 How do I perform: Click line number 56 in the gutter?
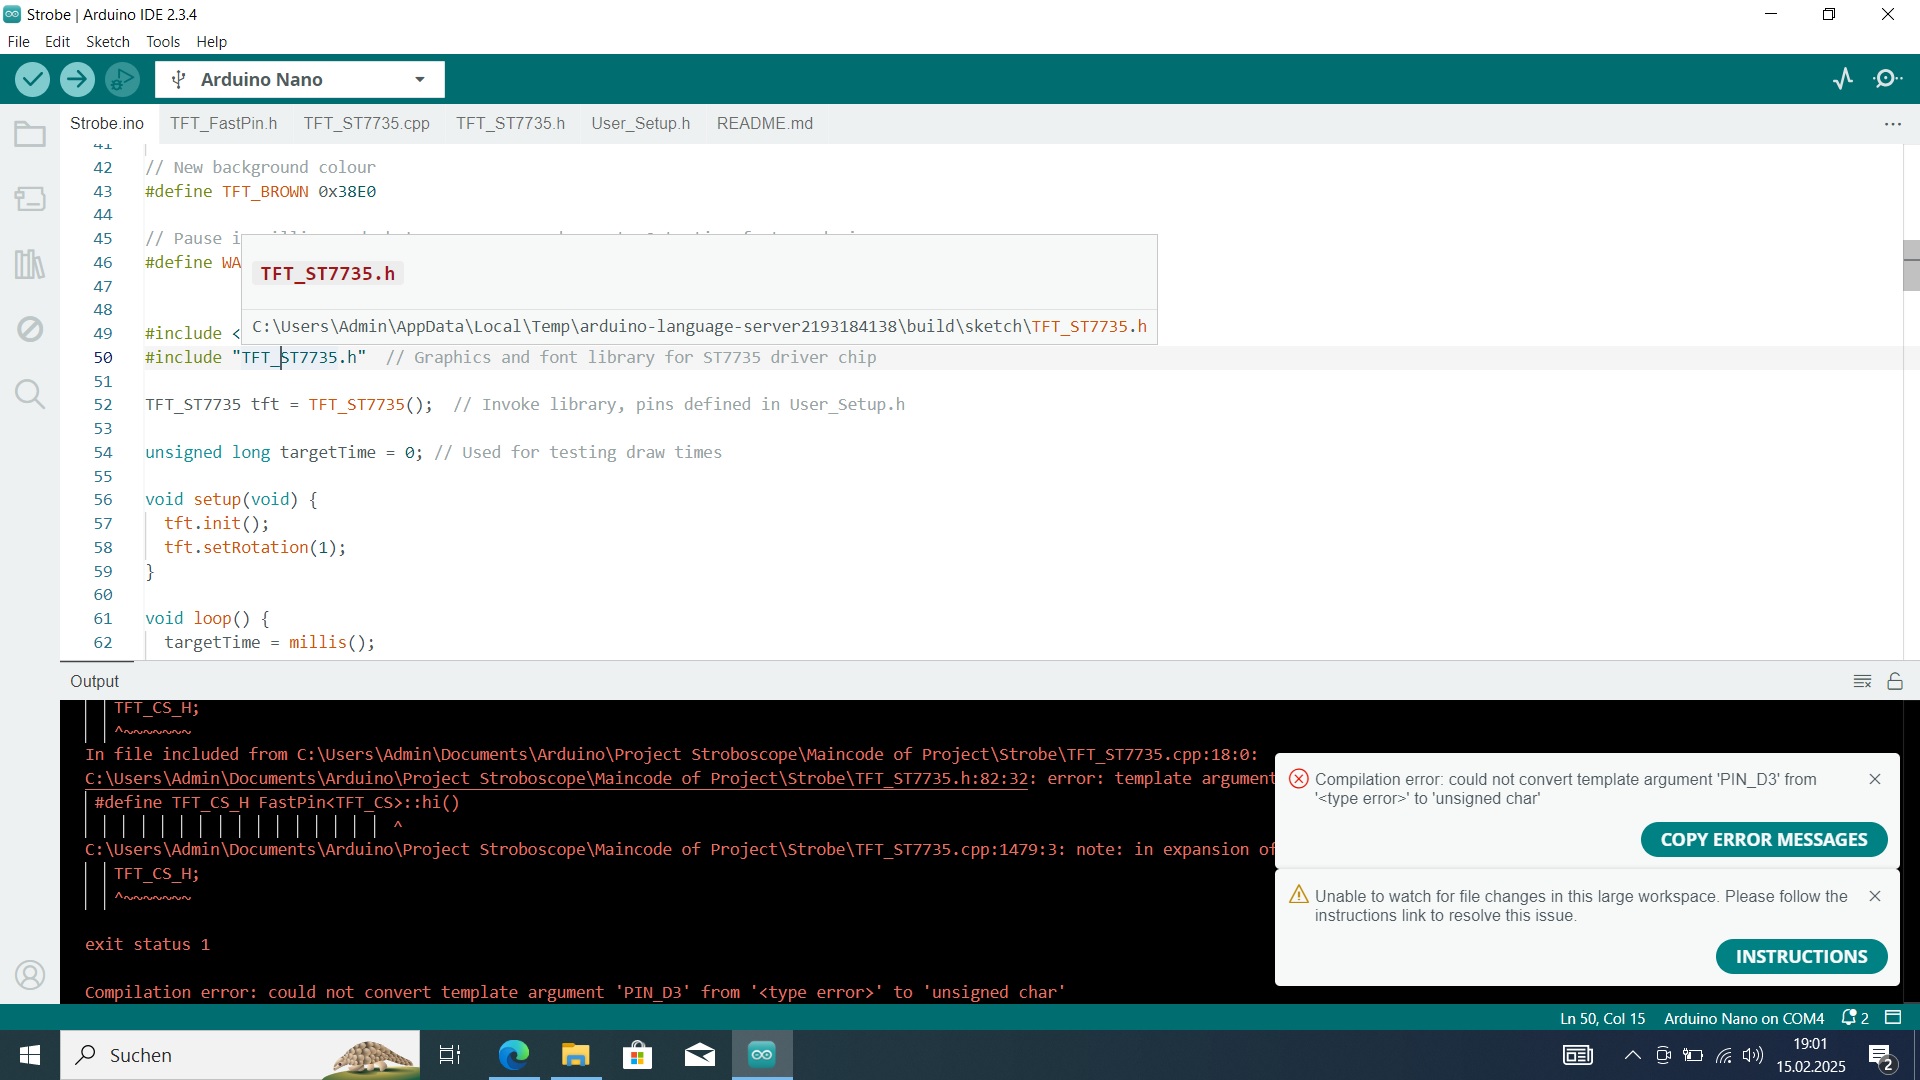tap(103, 500)
